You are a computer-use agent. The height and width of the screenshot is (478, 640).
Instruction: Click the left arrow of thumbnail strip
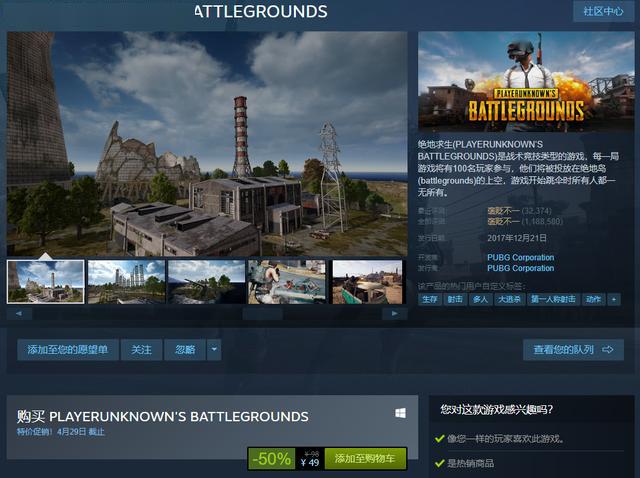[x=19, y=313]
